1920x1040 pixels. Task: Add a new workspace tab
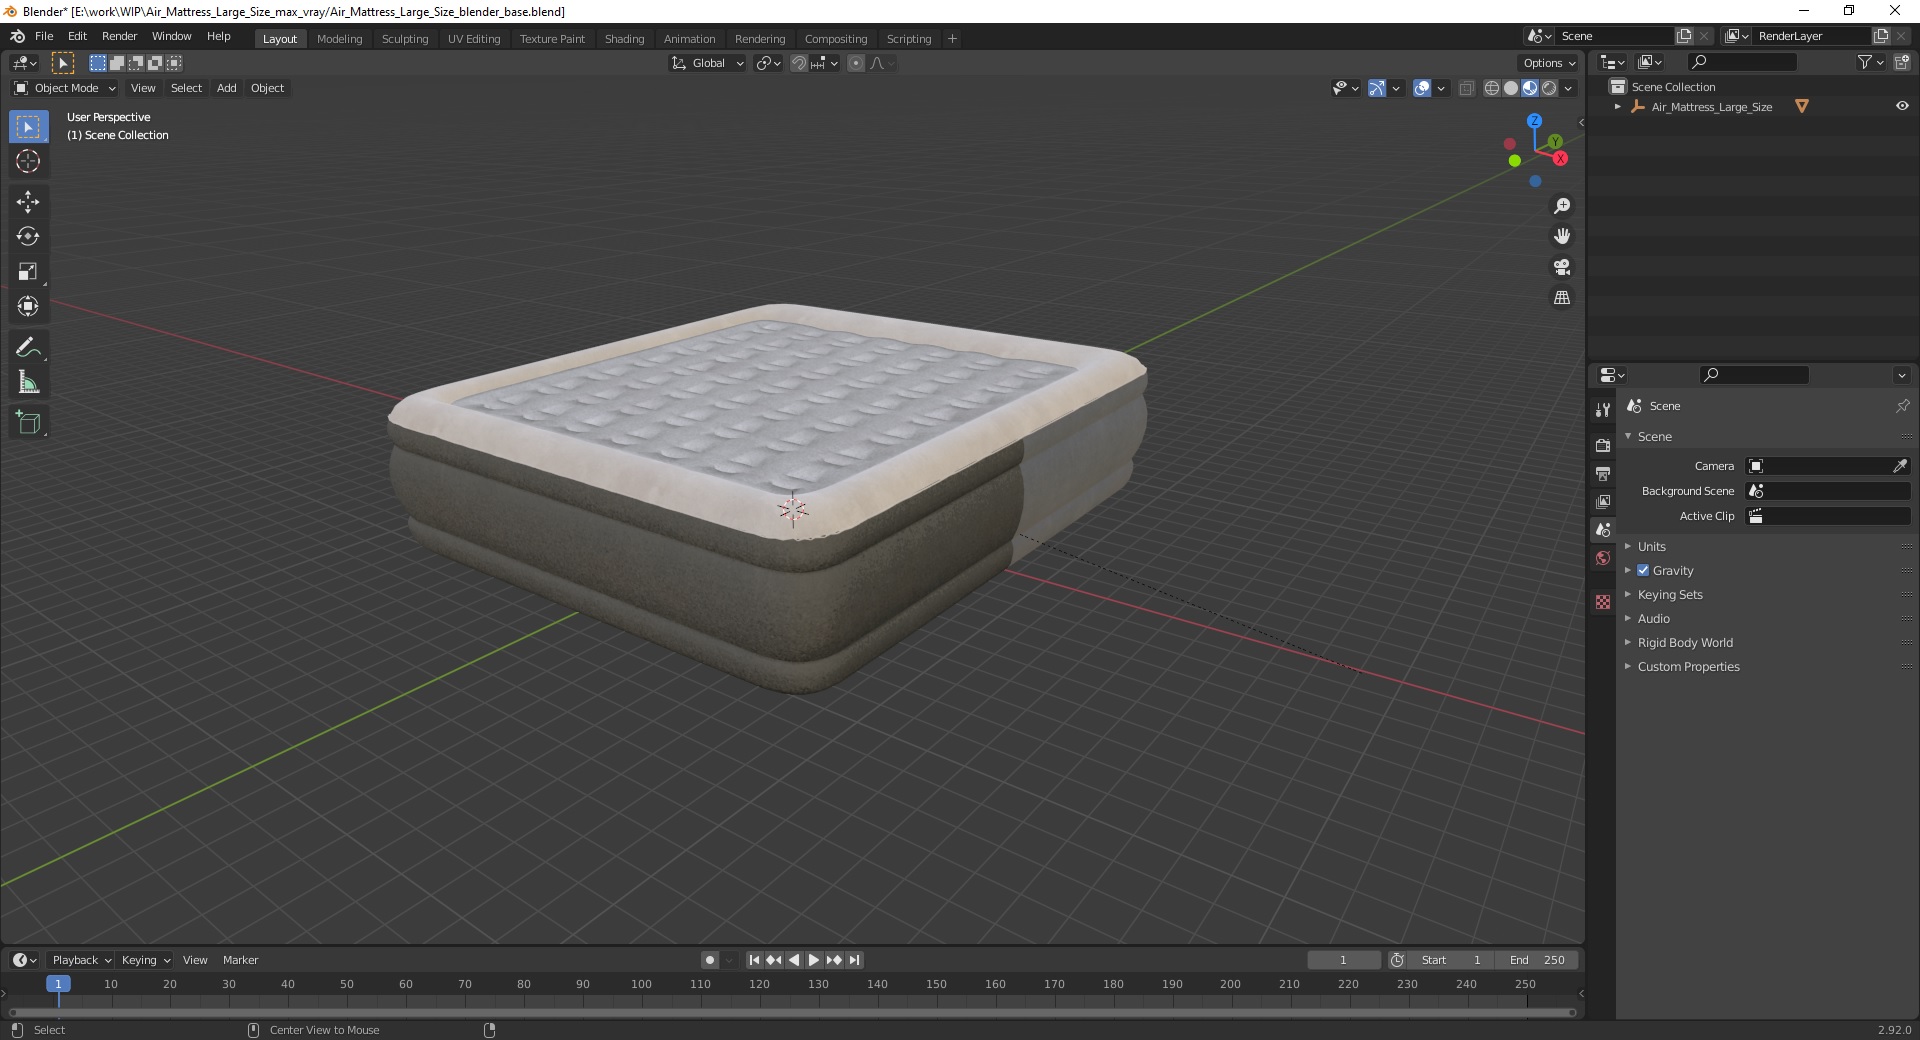tap(952, 39)
